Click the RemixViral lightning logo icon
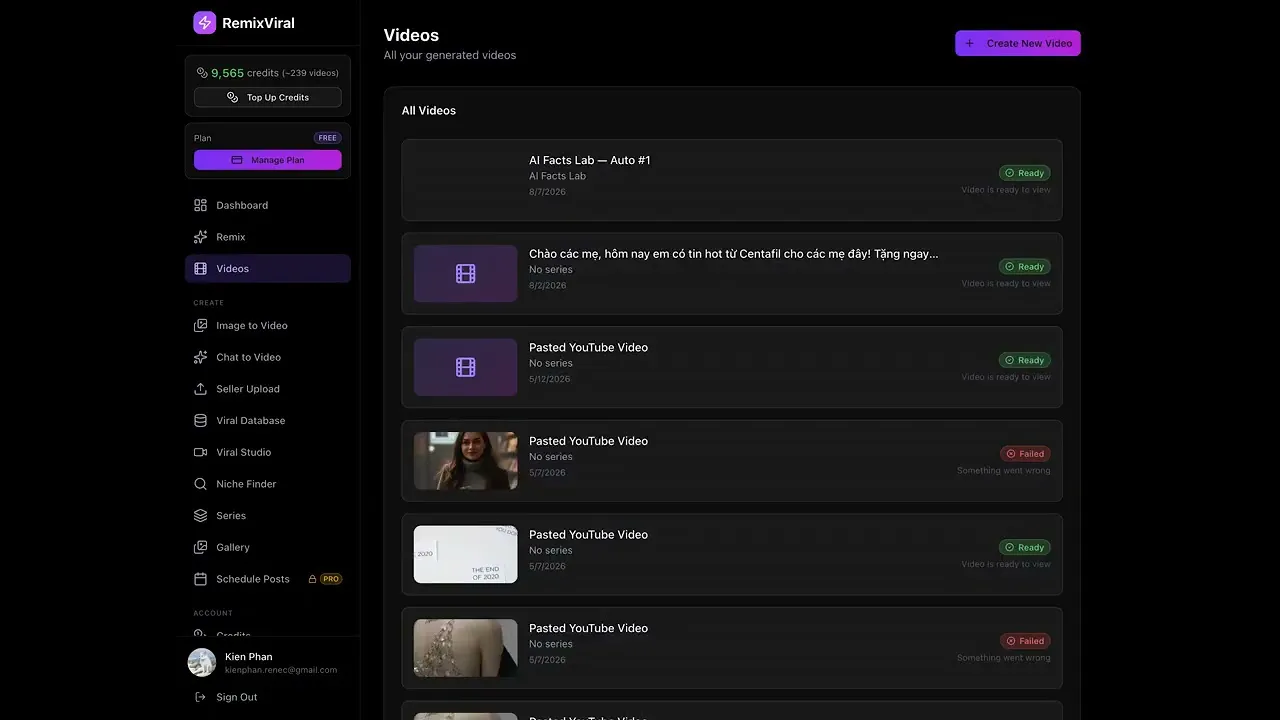 coord(205,23)
